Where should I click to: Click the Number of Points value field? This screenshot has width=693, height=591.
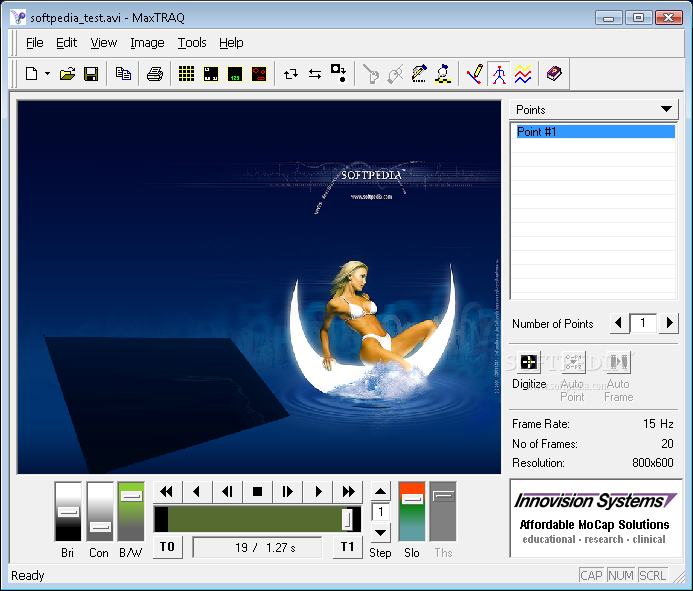(643, 323)
